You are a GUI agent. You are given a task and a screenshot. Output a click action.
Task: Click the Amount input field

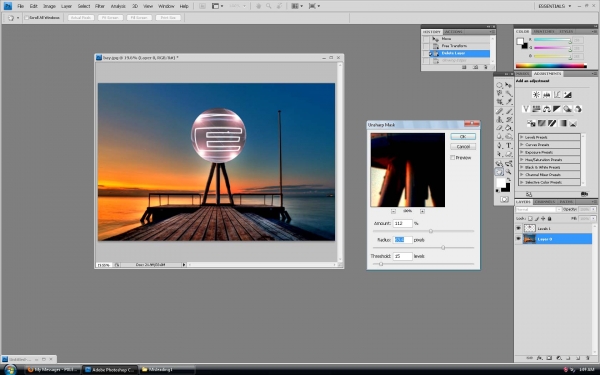(x=403, y=223)
